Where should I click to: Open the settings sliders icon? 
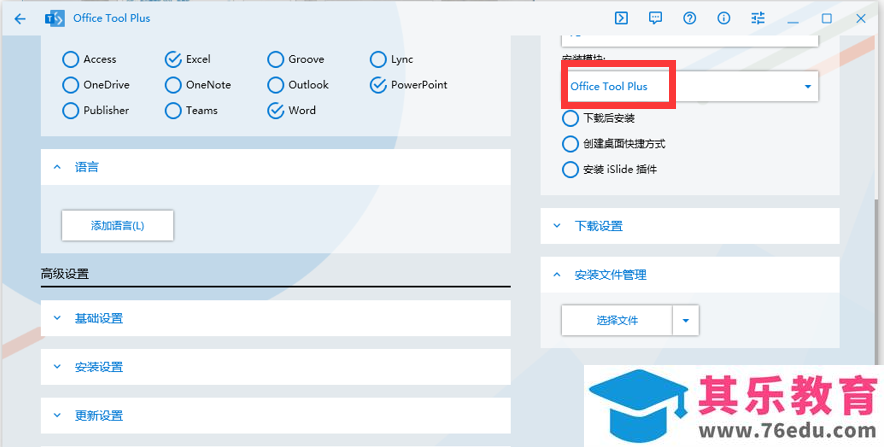pyautogui.click(x=758, y=19)
